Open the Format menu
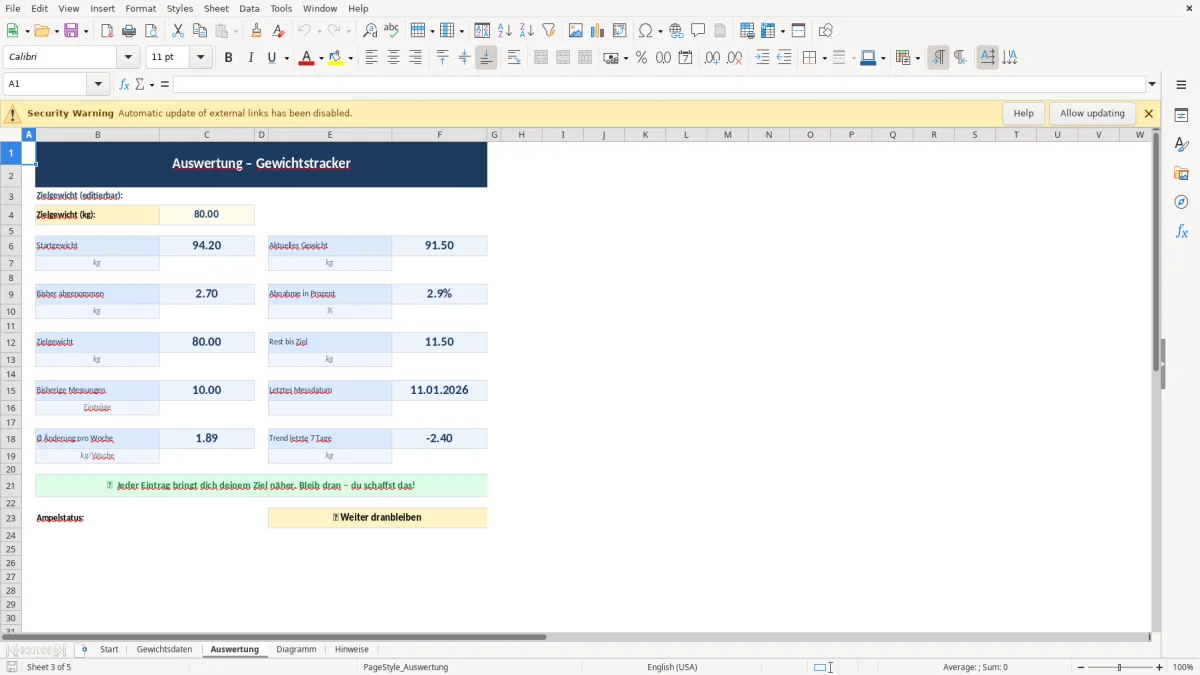 [141, 8]
